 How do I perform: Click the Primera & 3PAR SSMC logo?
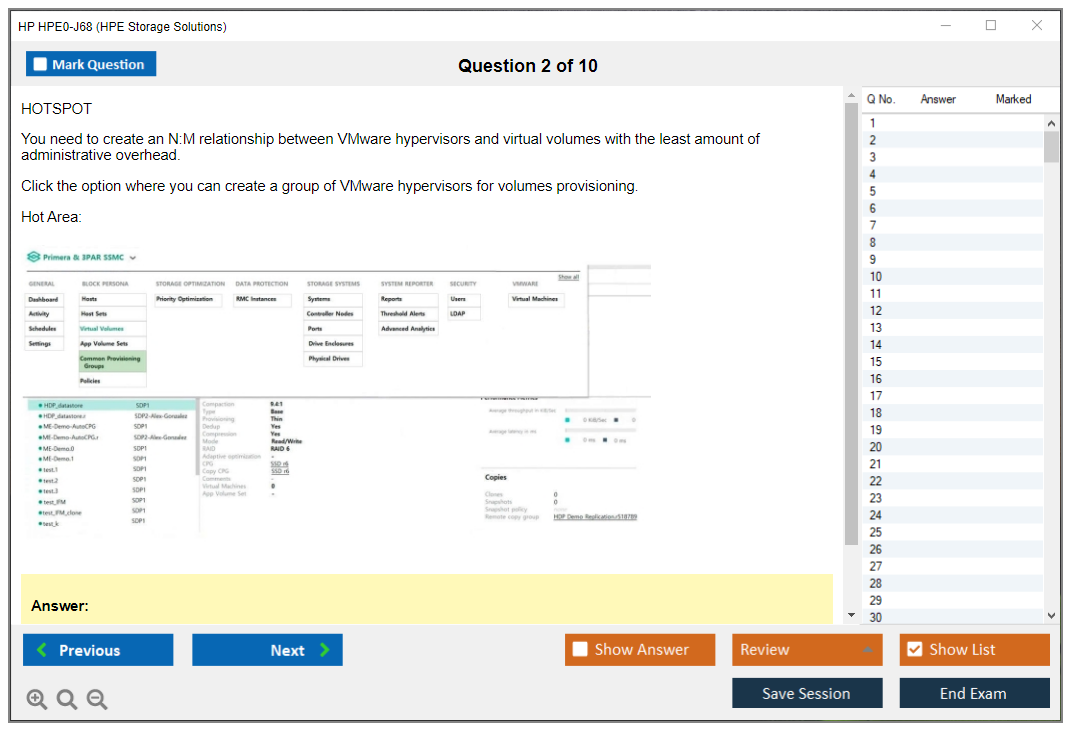coord(34,257)
